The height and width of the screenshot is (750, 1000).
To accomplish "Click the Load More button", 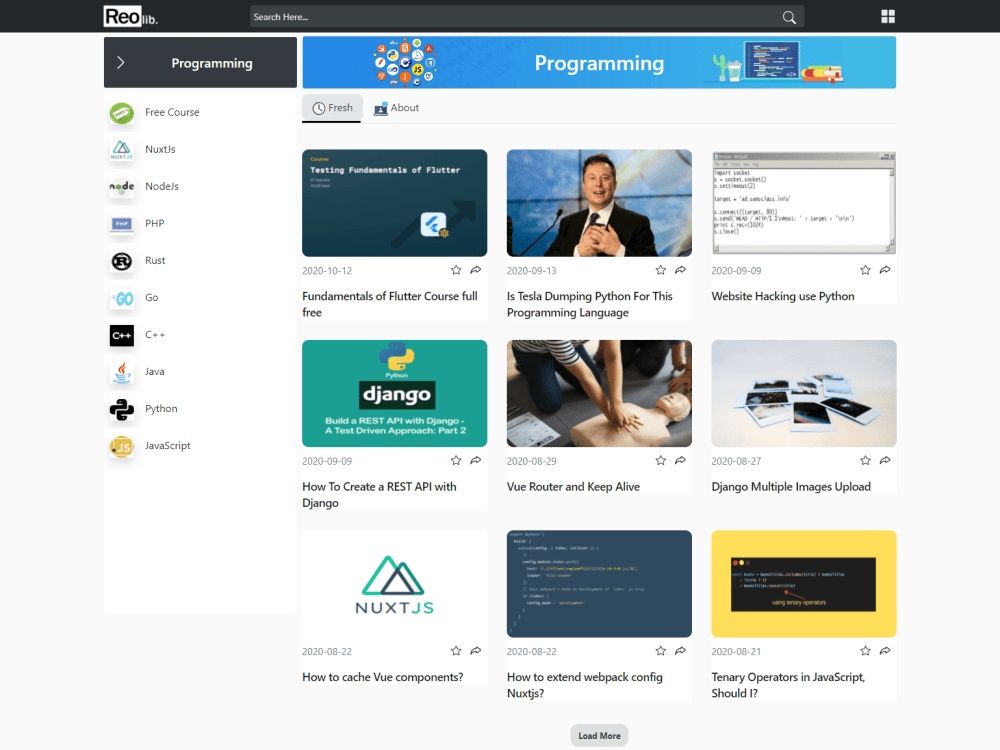I will tap(599, 735).
